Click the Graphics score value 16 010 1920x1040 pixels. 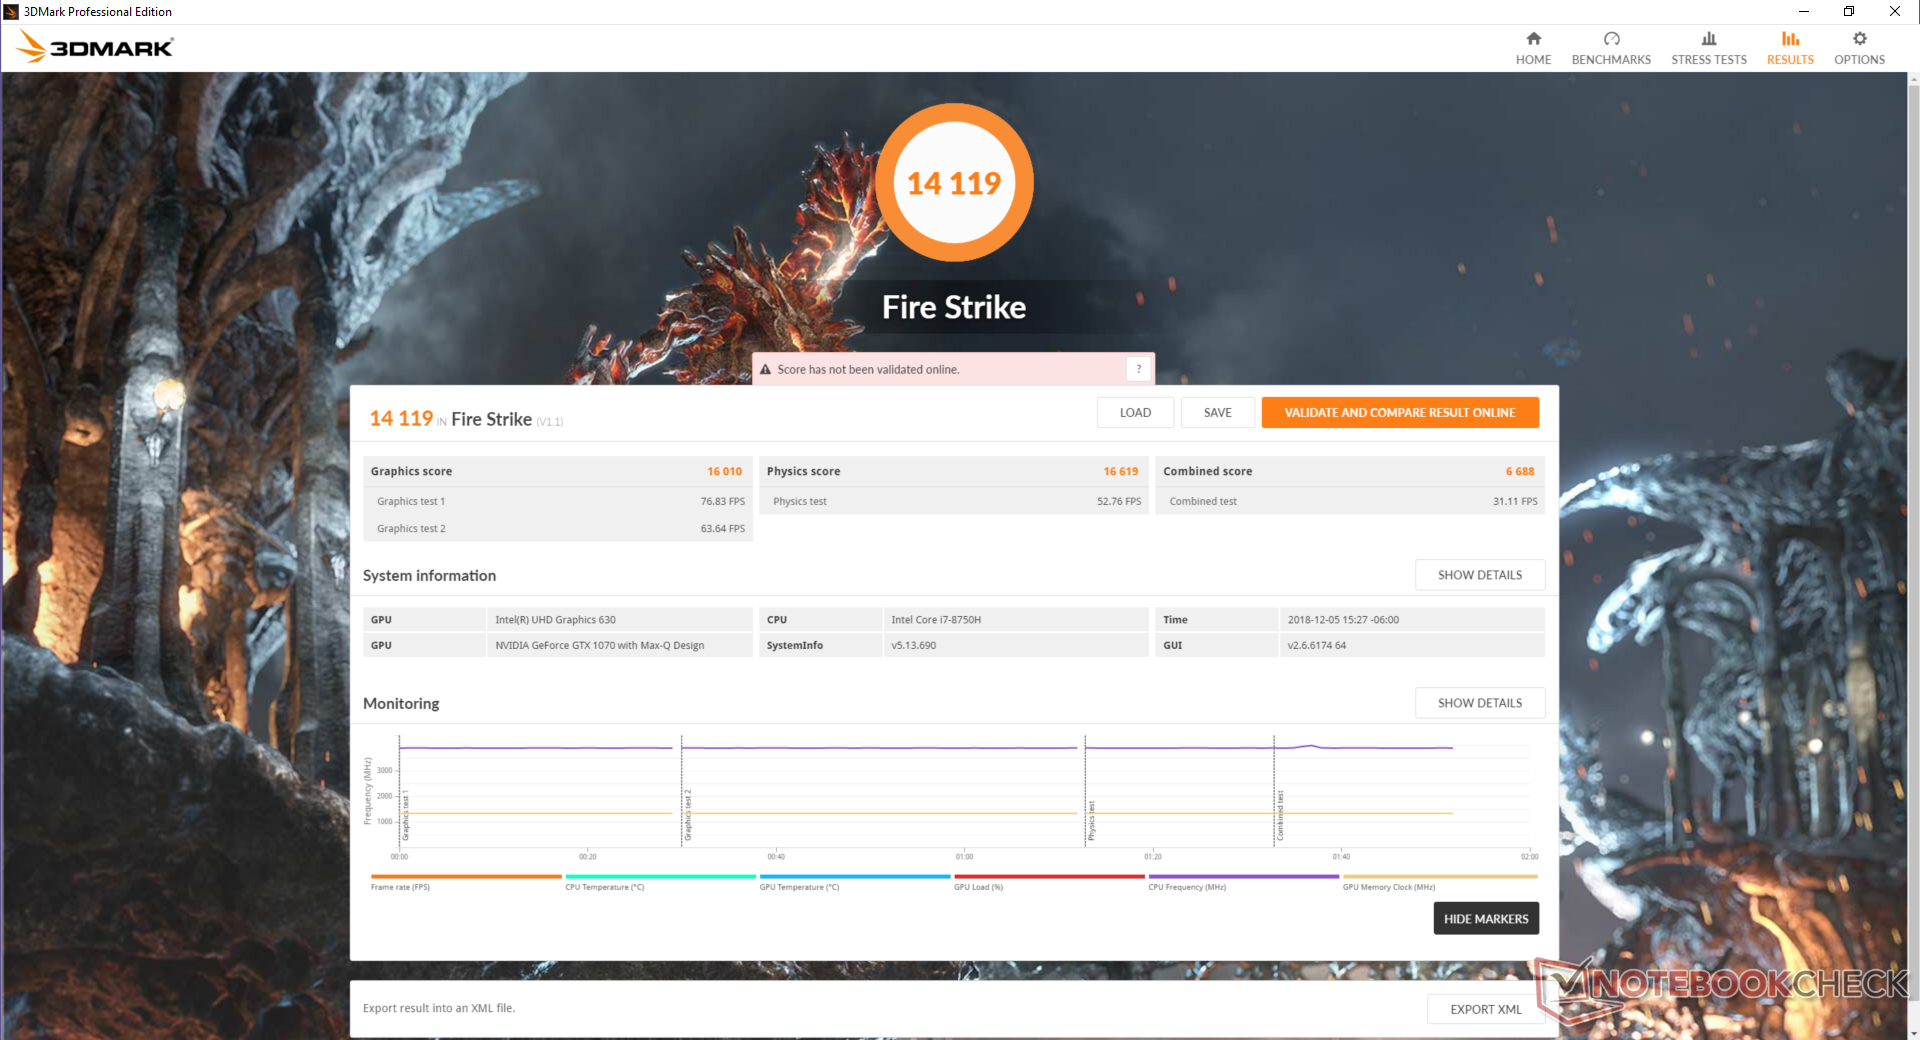tap(725, 472)
